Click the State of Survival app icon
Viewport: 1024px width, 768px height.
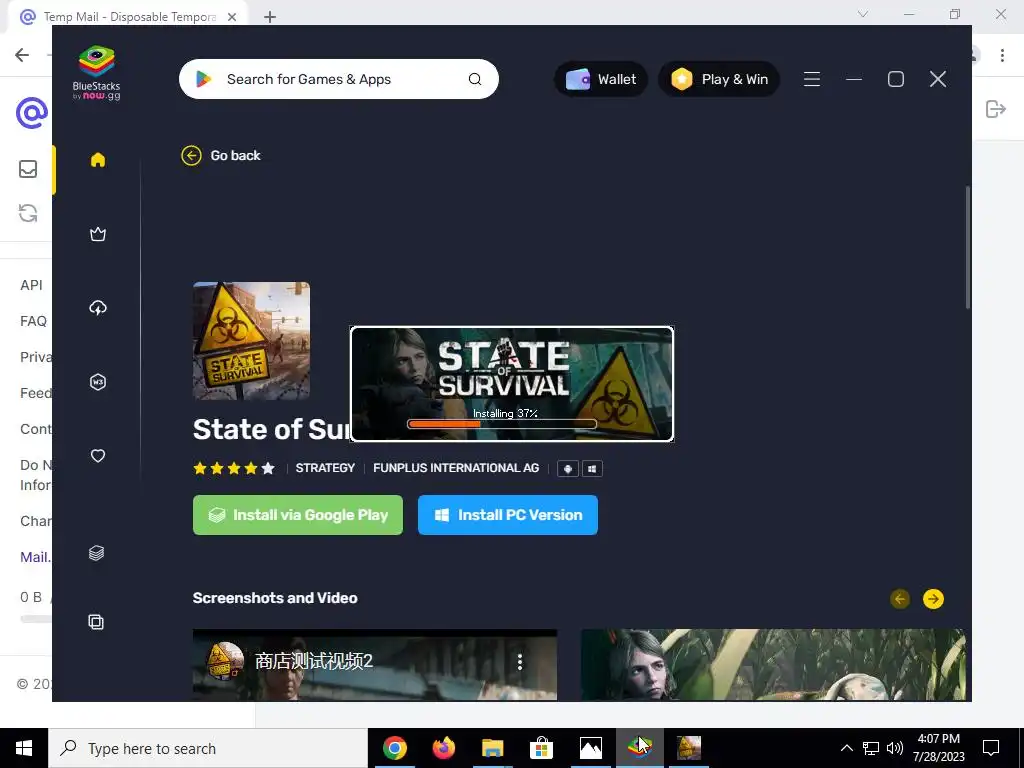coord(251,340)
